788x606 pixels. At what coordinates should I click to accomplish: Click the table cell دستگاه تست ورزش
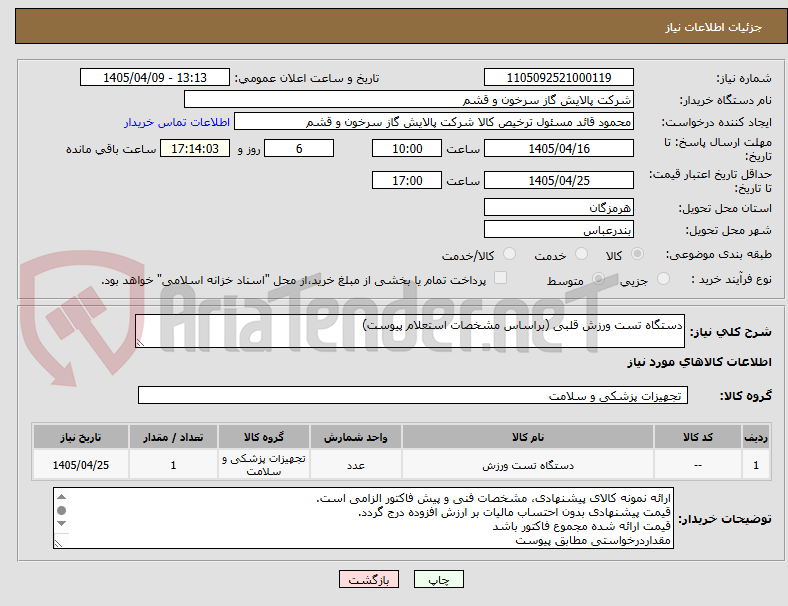click(528, 465)
